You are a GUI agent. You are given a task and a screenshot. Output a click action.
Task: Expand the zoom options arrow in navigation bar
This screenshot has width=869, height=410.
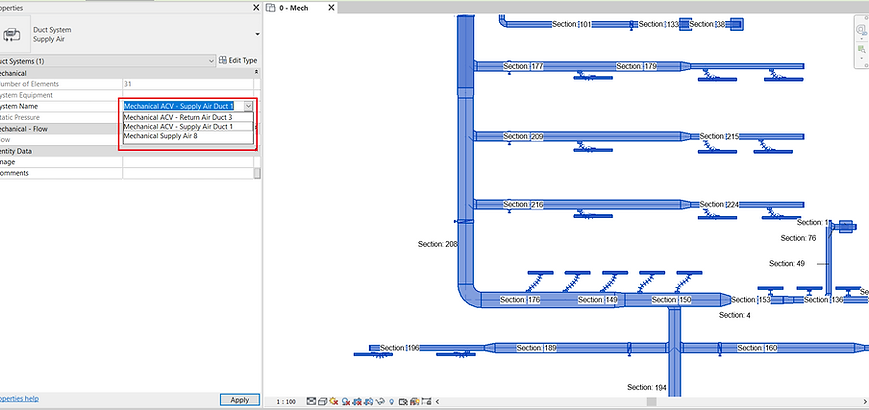tap(862, 58)
